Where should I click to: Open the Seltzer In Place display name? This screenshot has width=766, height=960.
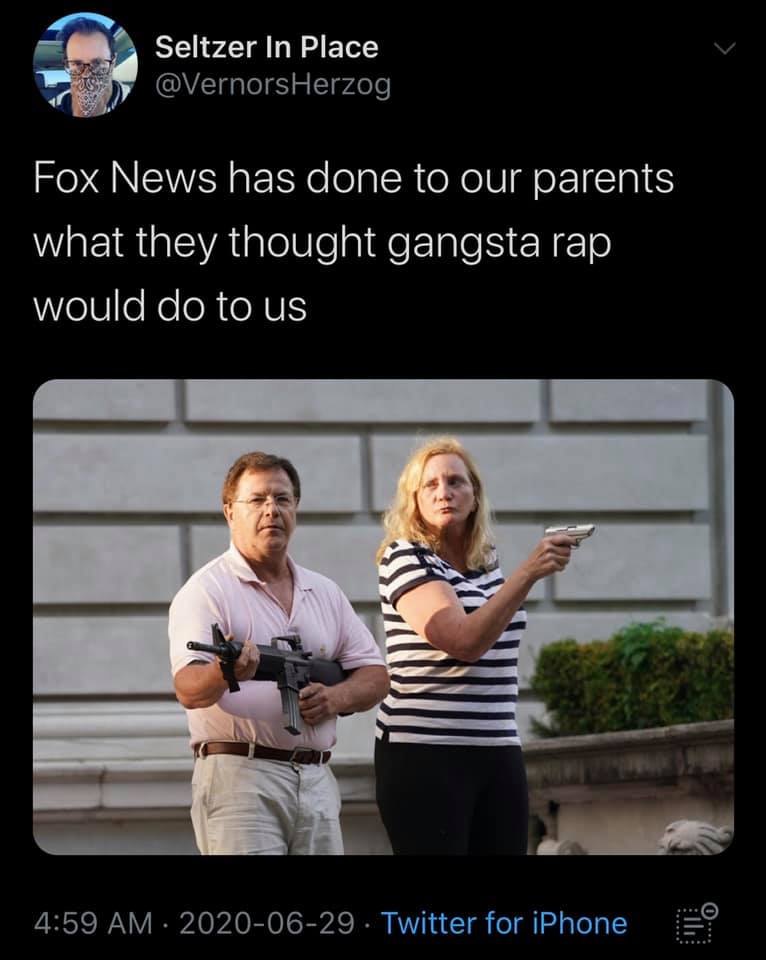tap(266, 47)
